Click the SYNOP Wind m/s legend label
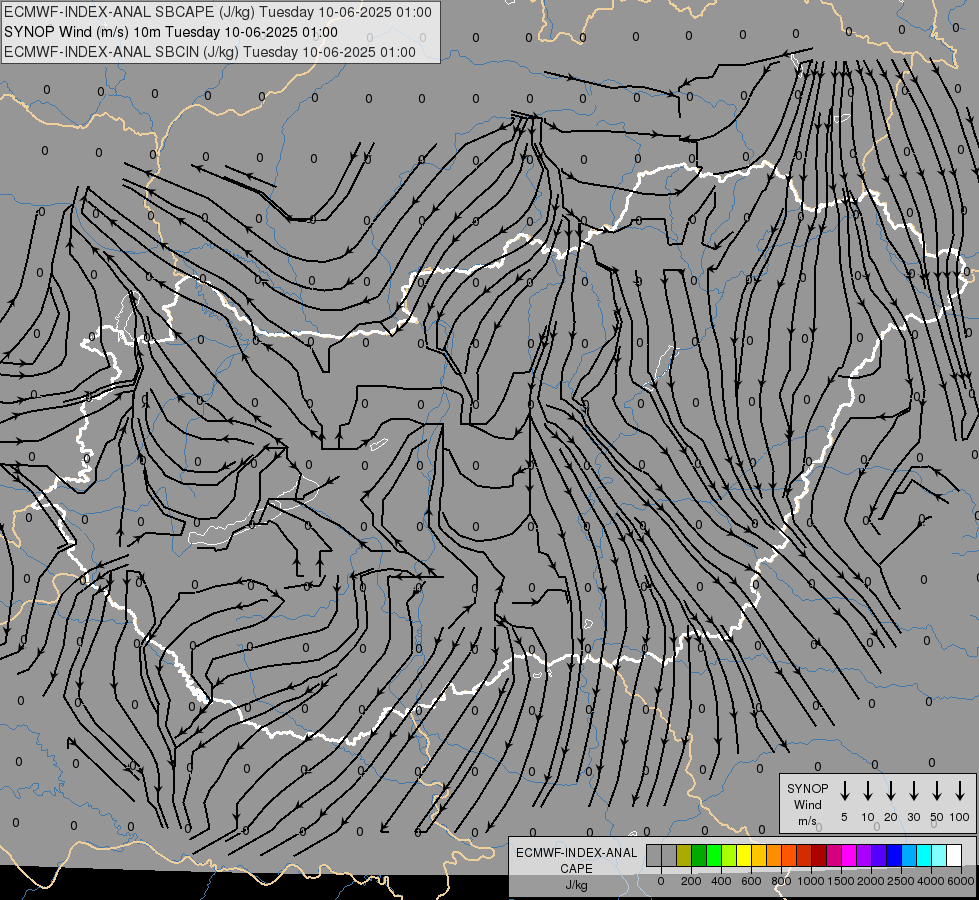 (807, 804)
